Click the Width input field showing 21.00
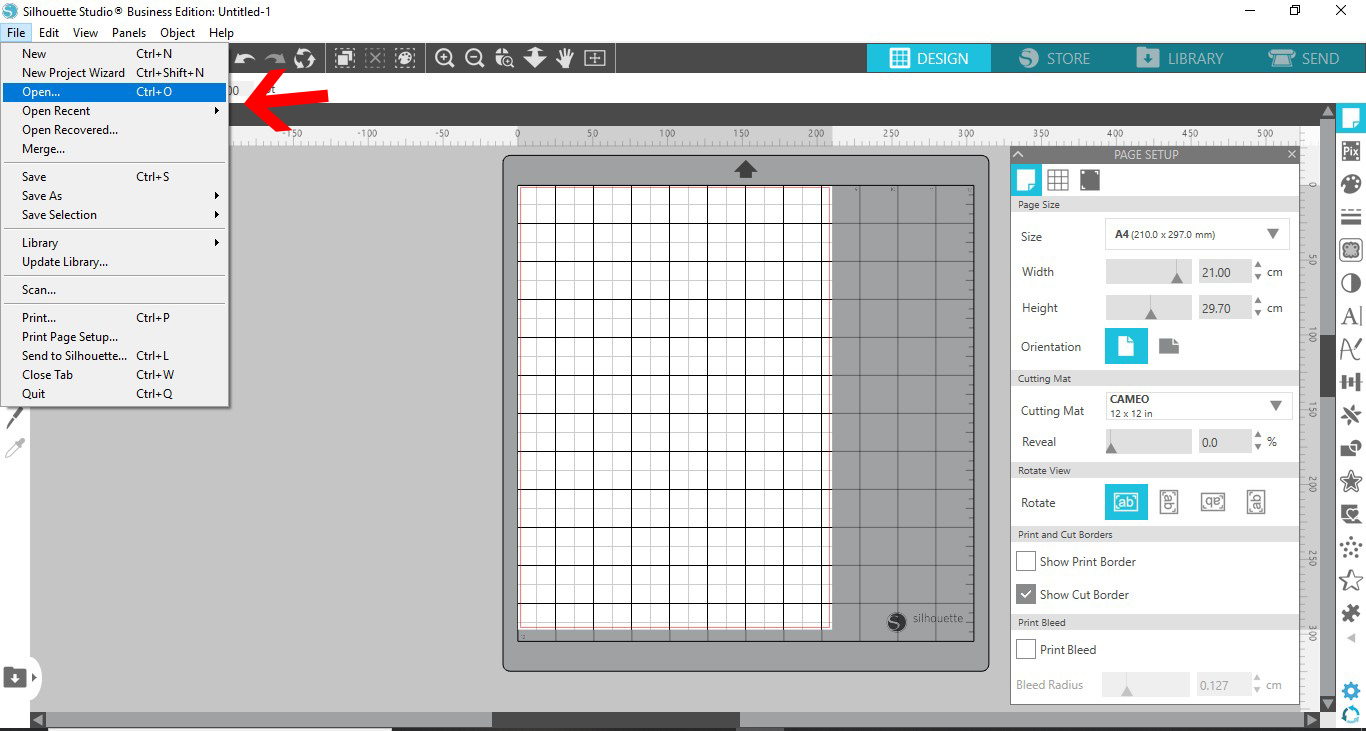Viewport: 1366px width, 731px height. click(x=1224, y=272)
